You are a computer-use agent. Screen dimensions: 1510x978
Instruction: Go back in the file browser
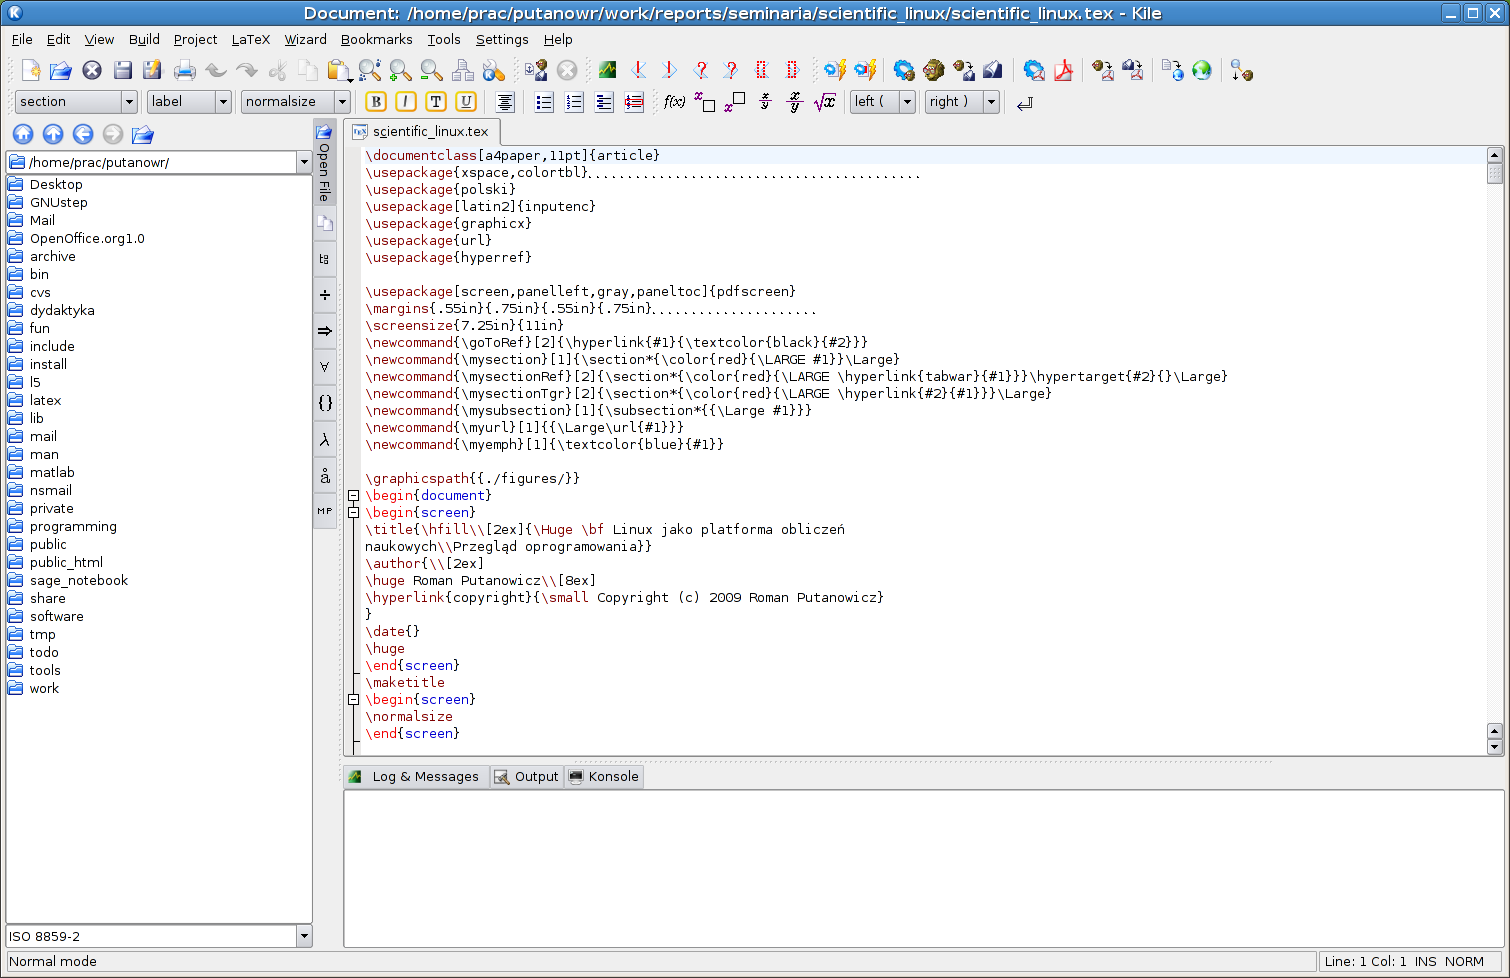(83, 134)
